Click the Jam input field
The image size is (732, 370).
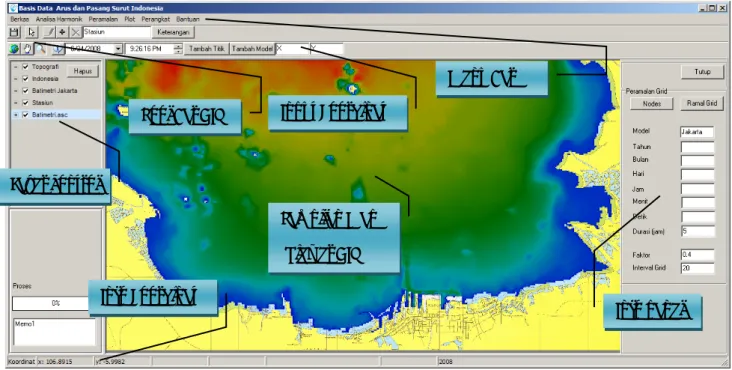coord(697,189)
